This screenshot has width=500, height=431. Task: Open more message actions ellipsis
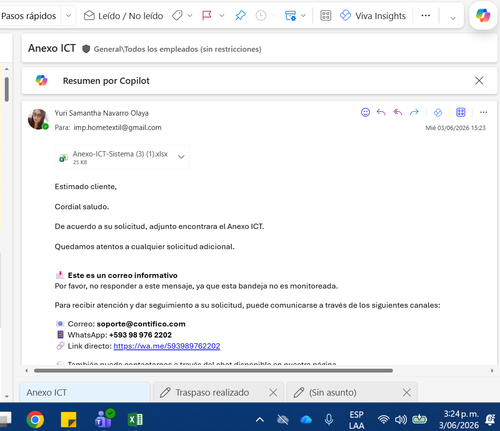click(484, 112)
